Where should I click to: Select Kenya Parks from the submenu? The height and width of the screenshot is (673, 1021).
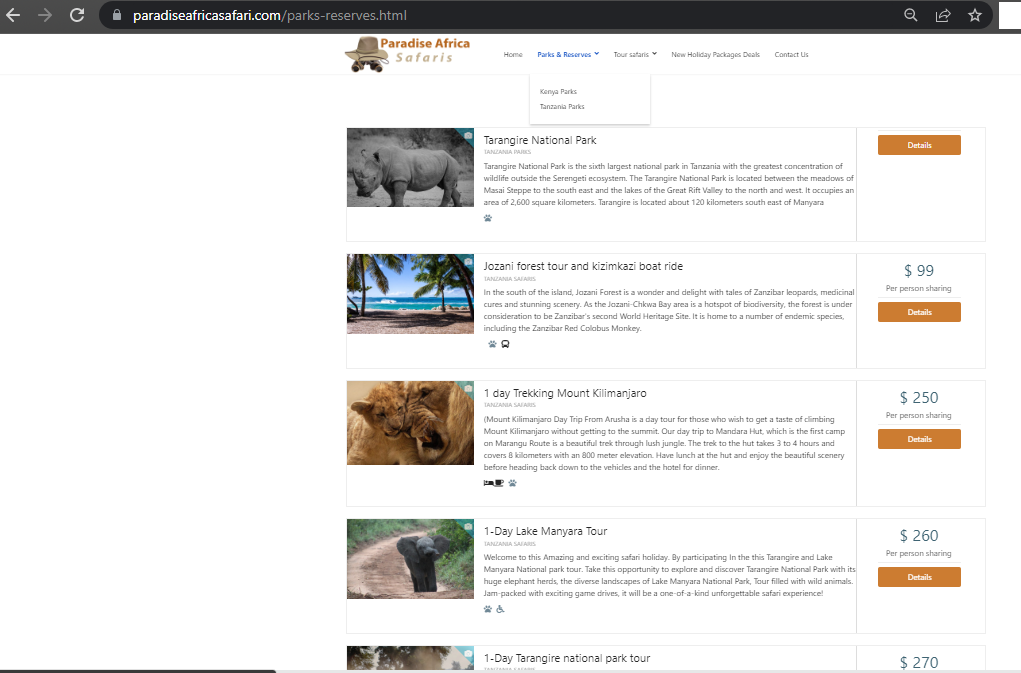[x=558, y=92]
